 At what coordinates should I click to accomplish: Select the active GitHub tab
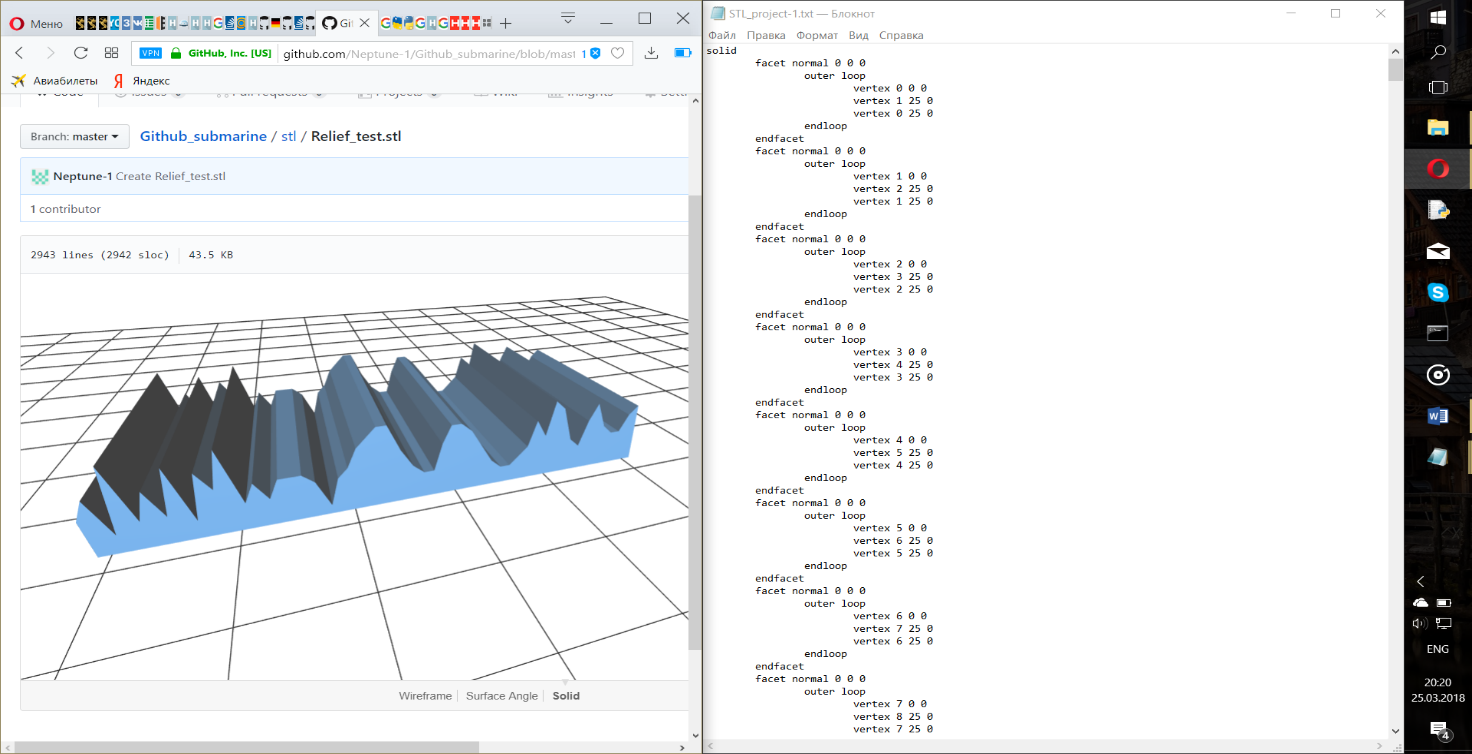[x=346, y=23]
